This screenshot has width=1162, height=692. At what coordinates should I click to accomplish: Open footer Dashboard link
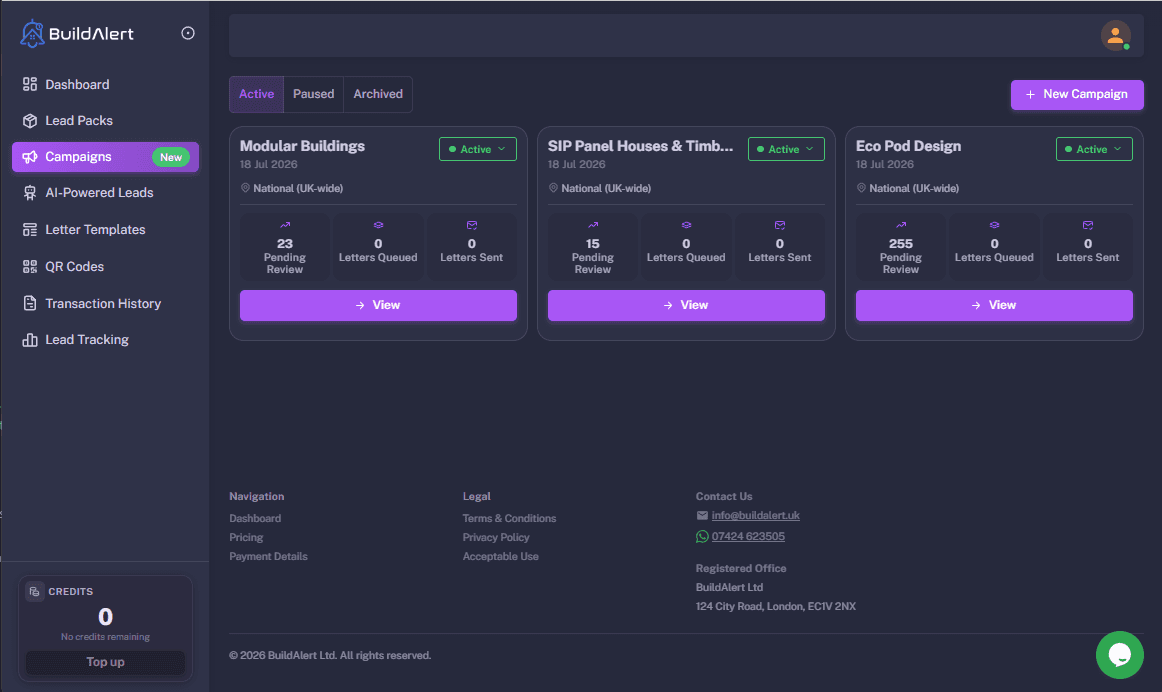pyautogui.click(x=255, y=519)
